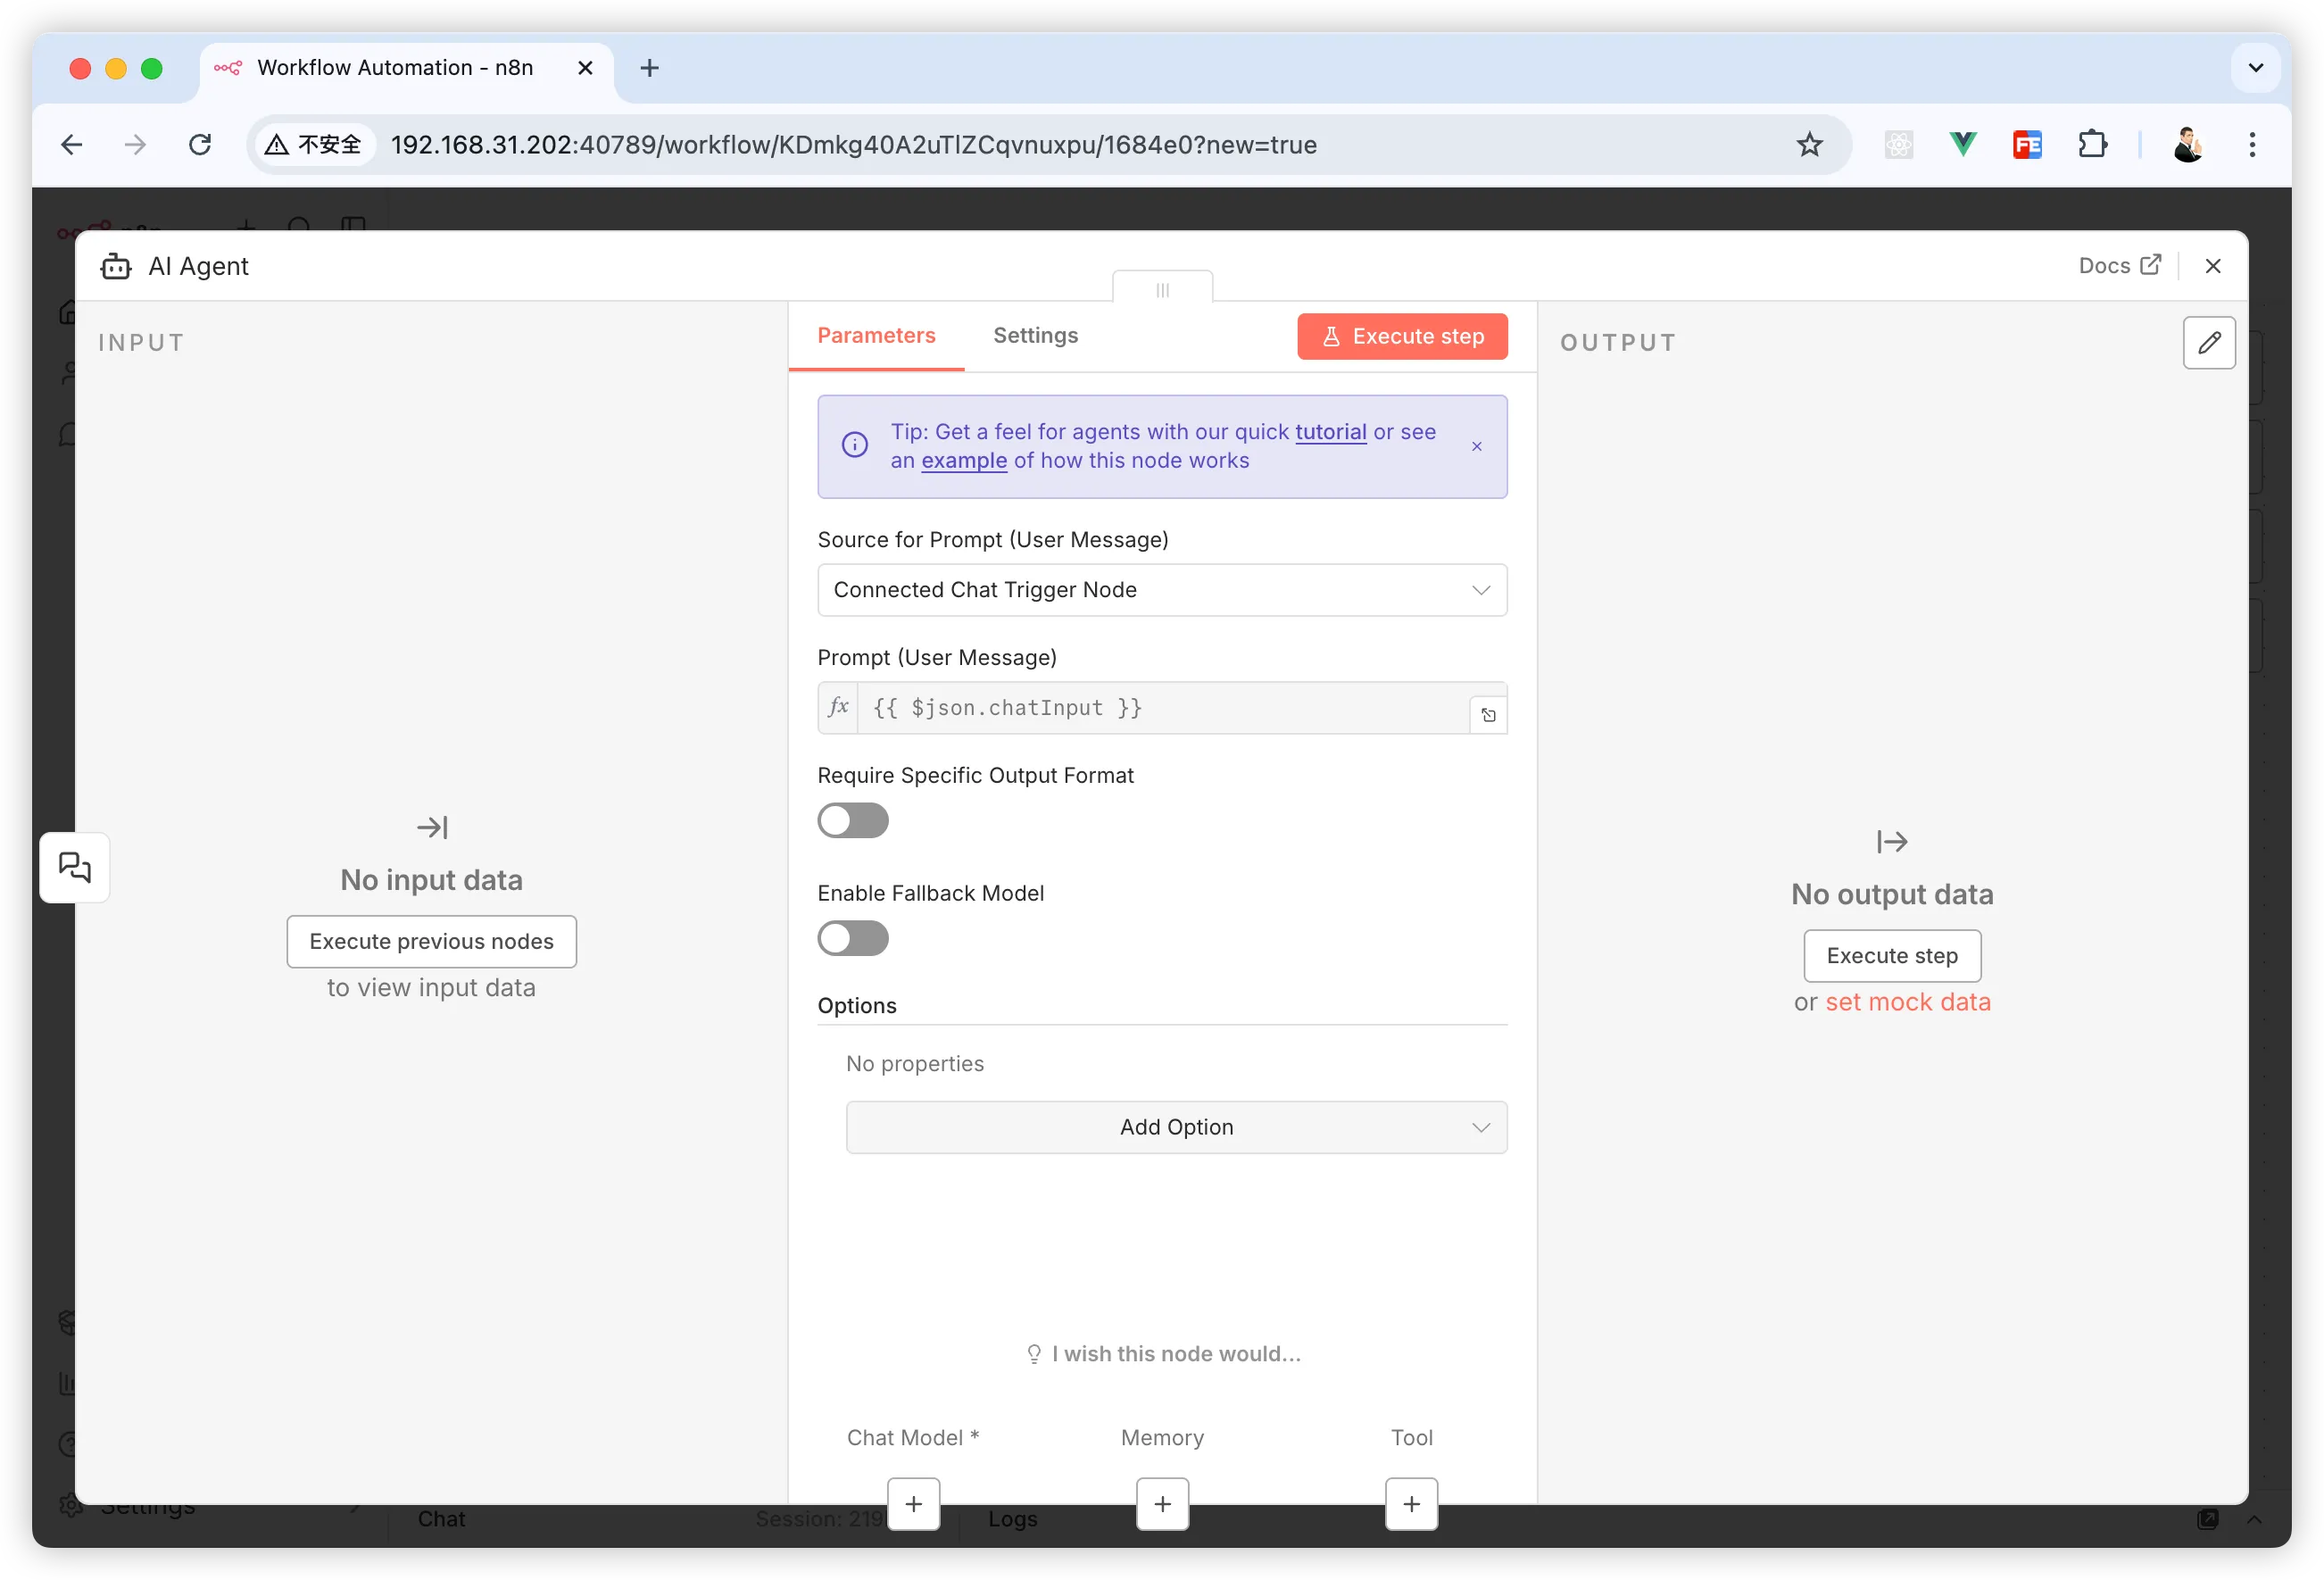Add a Chat Model sub-node
The width and height of the screenshot is (2324, 1580).
[x=913, y=1504]
